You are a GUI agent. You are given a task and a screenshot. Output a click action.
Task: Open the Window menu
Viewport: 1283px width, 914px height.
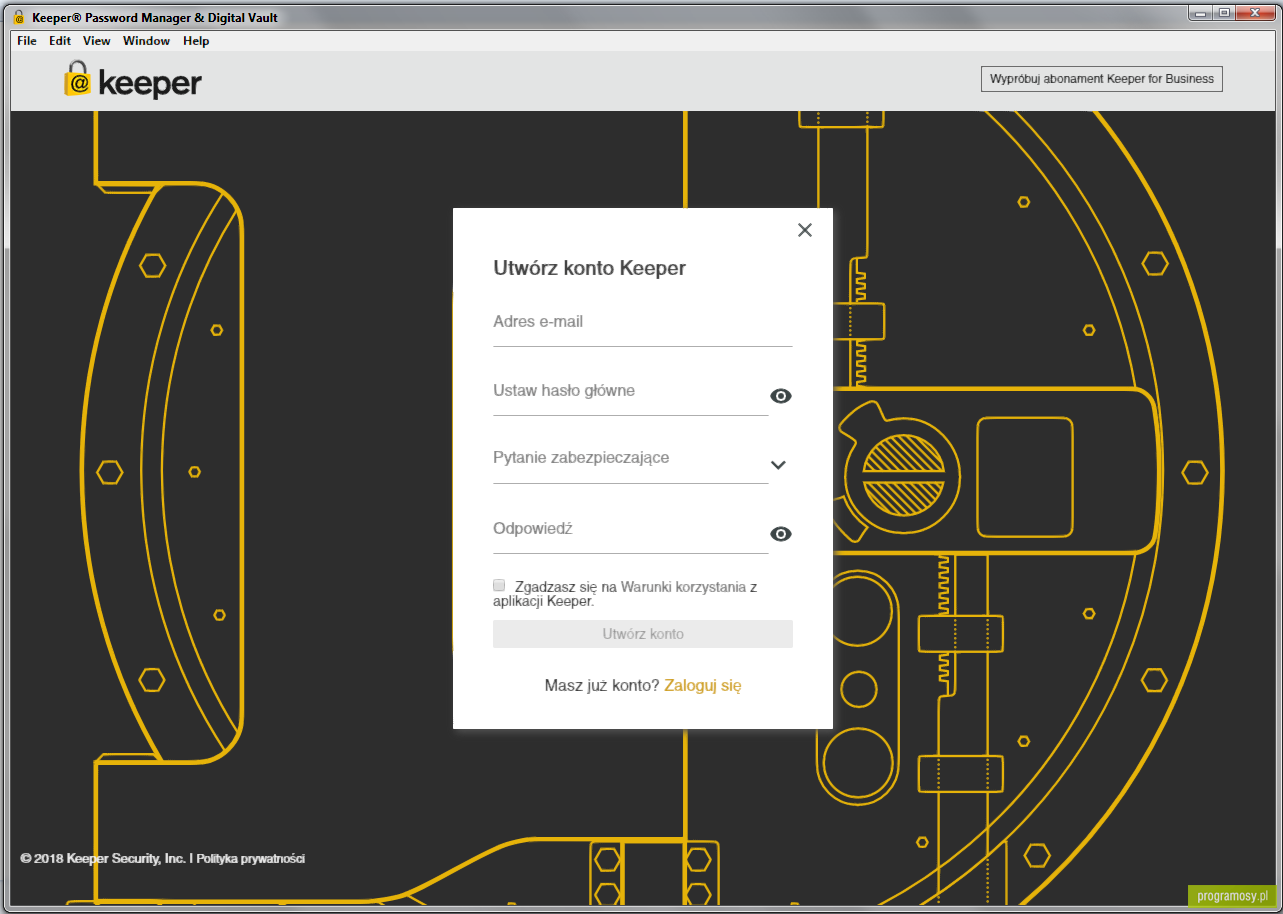[x=147, y=41]
